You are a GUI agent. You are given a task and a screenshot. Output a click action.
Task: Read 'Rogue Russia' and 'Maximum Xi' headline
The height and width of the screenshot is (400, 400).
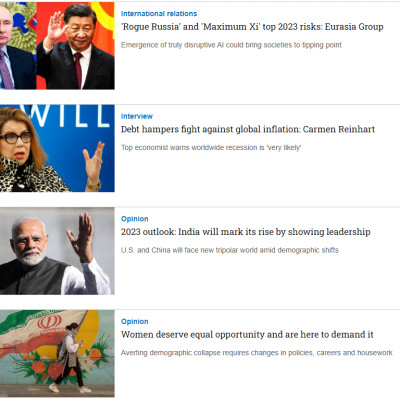click(x=252, y=27)
